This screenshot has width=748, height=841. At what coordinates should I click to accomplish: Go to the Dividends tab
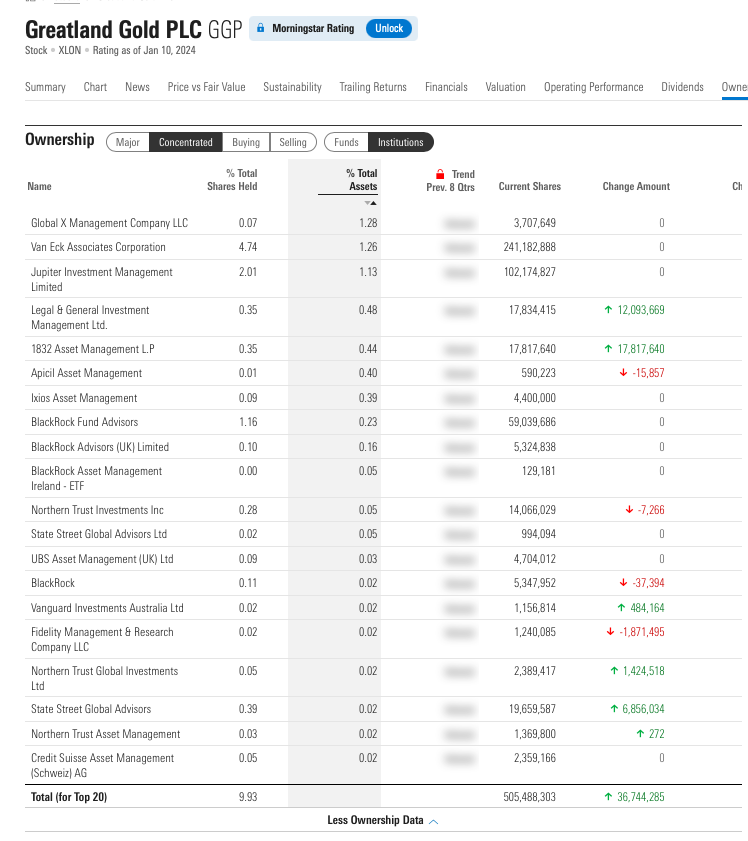(x=683, y=87)
